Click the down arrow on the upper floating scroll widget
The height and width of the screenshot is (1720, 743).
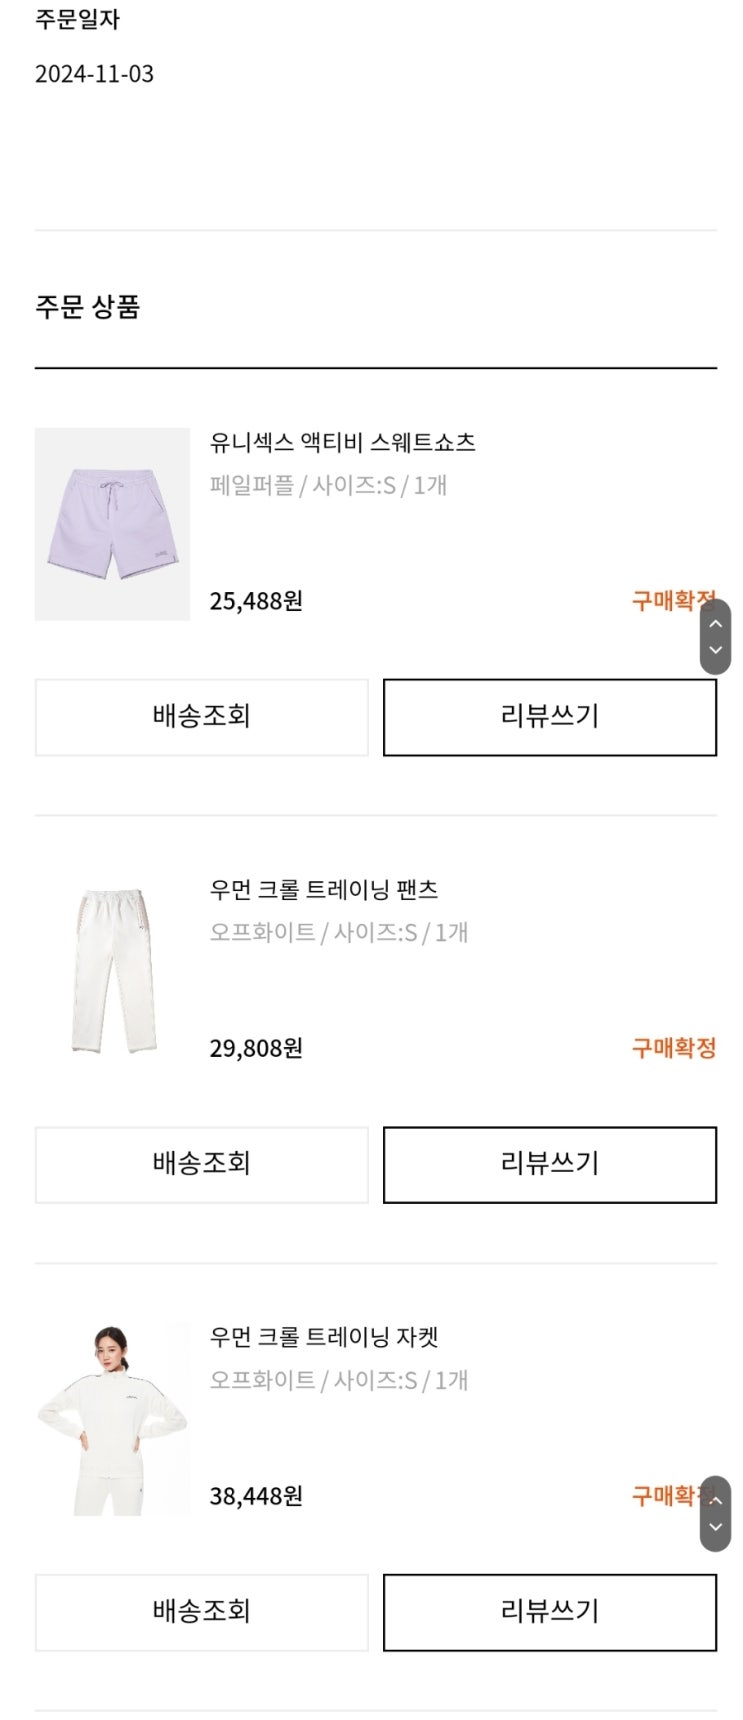click(x=715, y=650)
